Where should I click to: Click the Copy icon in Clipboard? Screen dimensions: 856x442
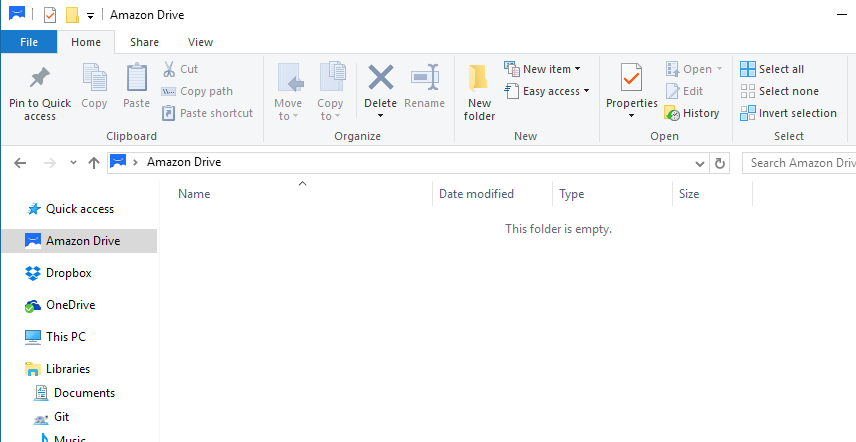94,77
